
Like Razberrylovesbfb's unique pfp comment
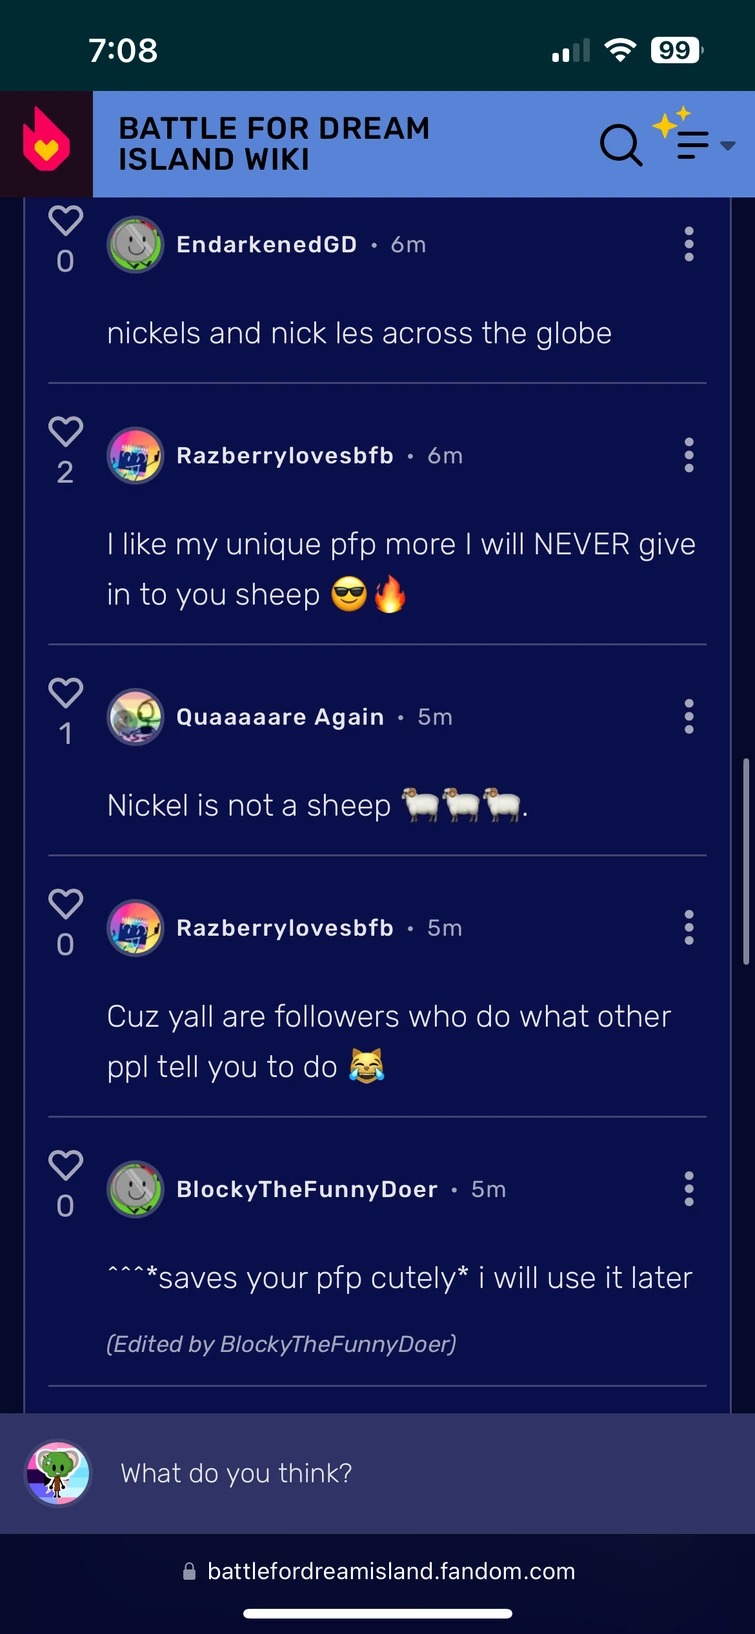pyautogui.click(x=66, y=432)
